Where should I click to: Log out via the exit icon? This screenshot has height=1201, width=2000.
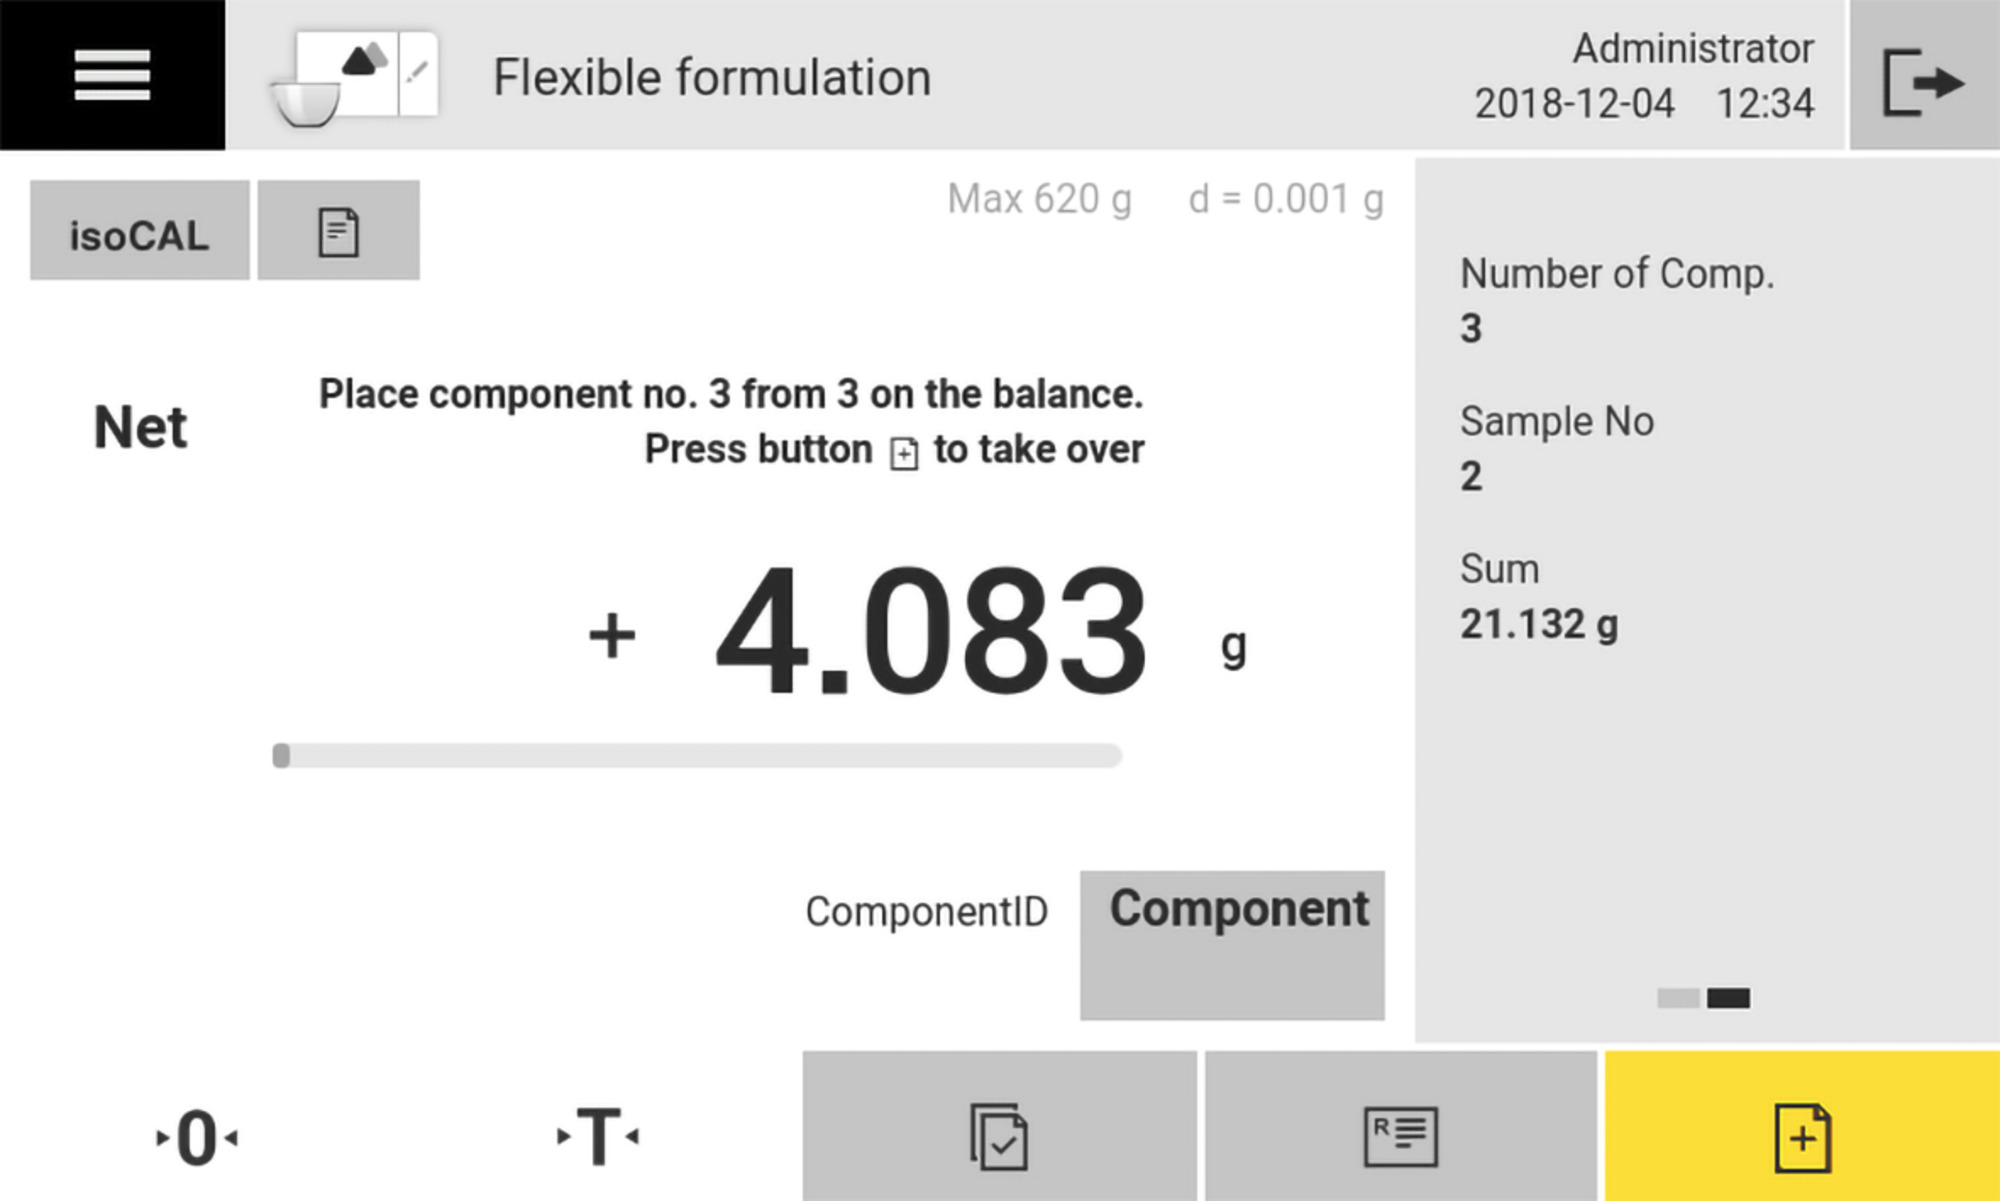point(1925,75)
